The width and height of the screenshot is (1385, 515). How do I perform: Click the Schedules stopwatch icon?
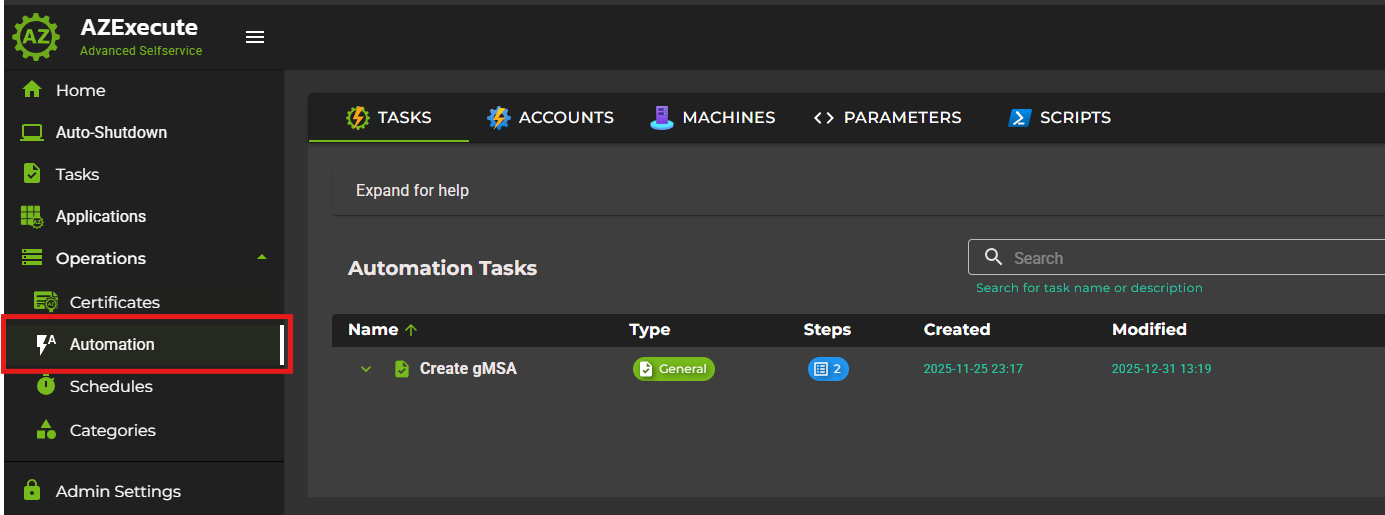click(46, 386)
